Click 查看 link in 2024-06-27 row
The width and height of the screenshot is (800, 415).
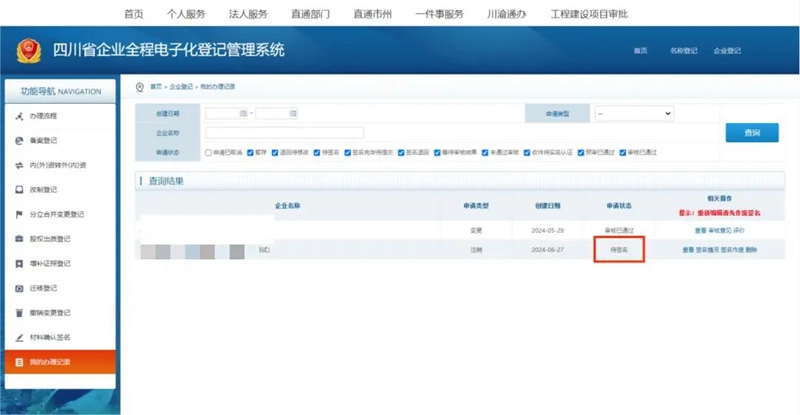coord(688,250)
